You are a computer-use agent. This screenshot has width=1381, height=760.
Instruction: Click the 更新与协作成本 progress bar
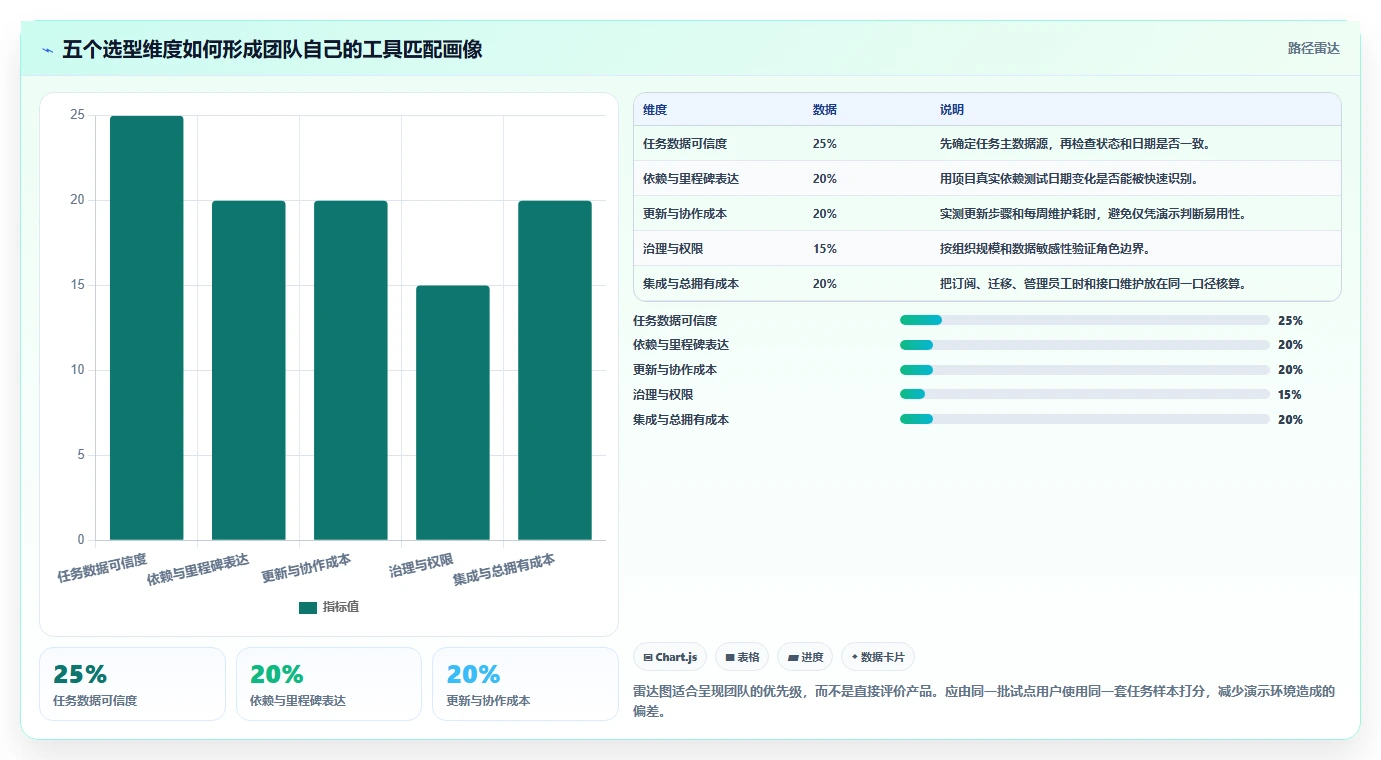[x=1085, y=370]
